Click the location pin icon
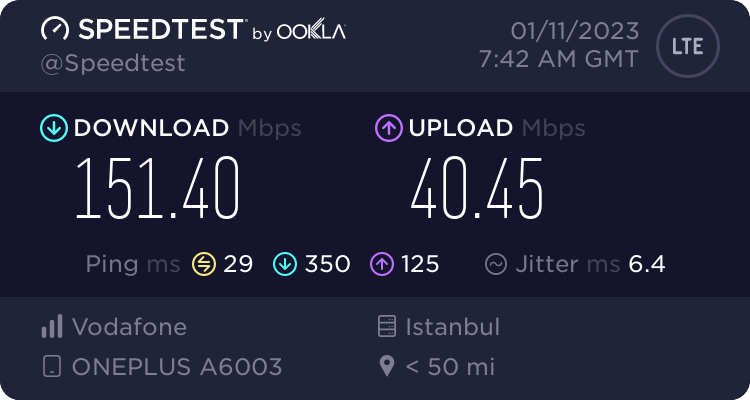 point(386,367)
